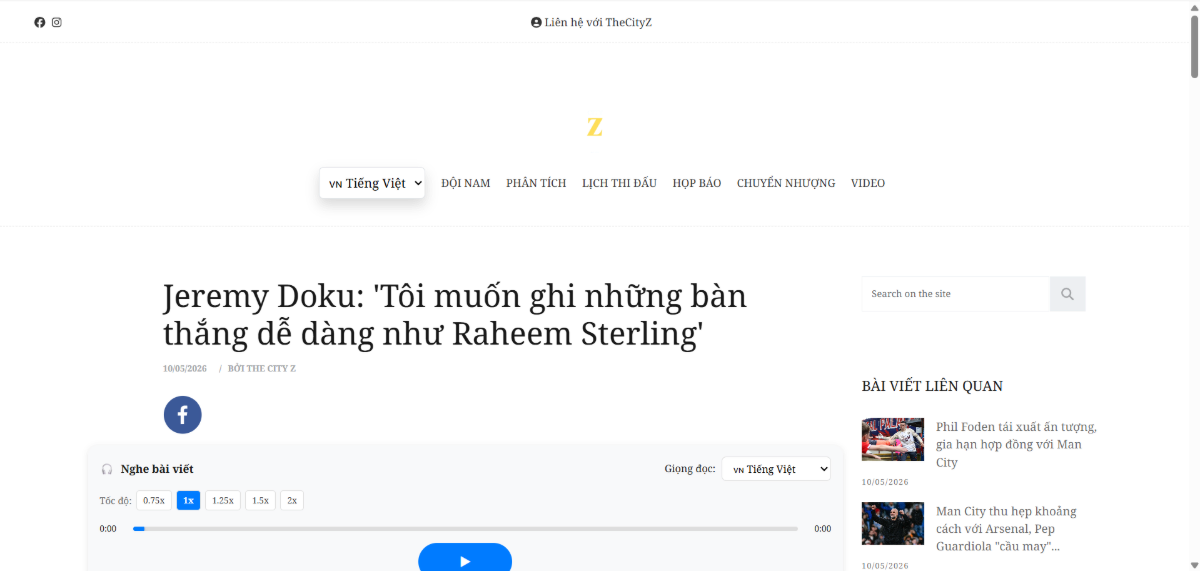Open the Phil Foden article thumbnail

893,439
